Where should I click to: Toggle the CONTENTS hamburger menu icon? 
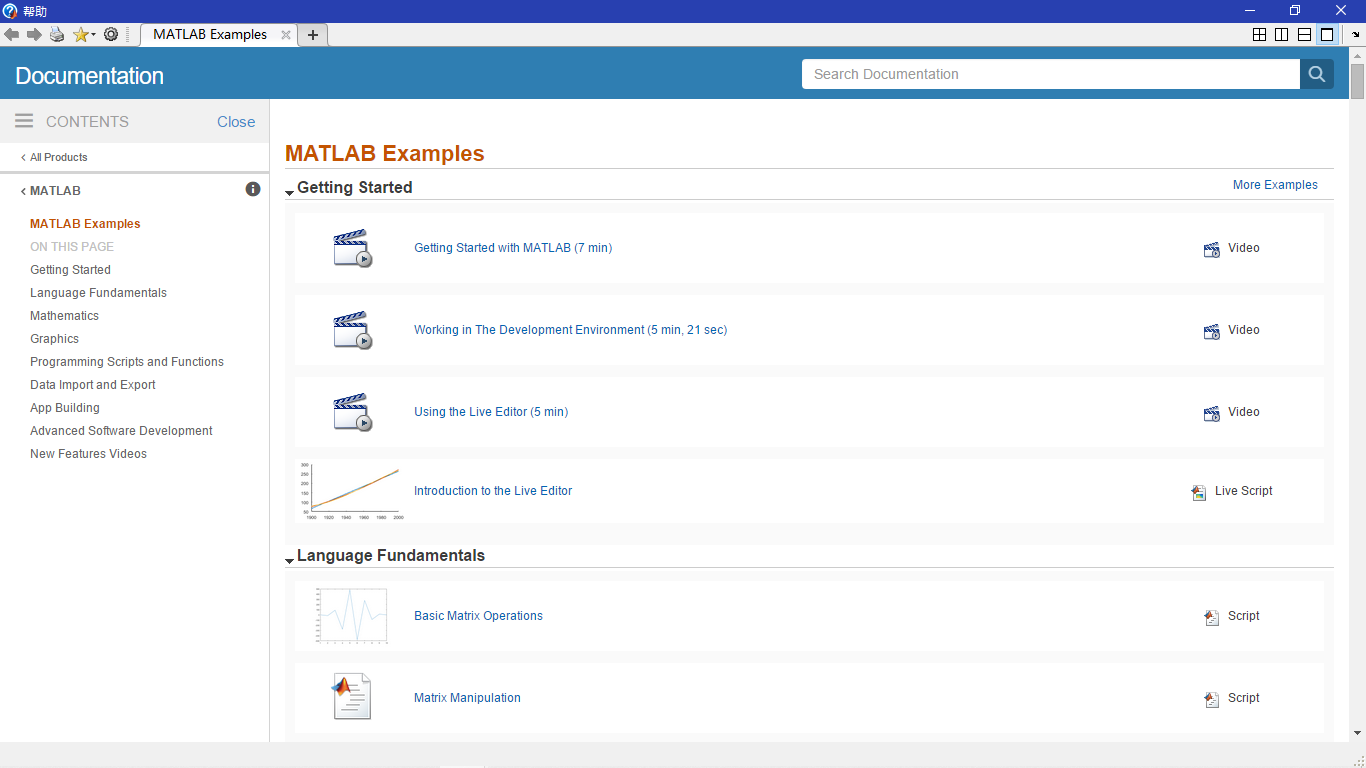coord(24,121)
